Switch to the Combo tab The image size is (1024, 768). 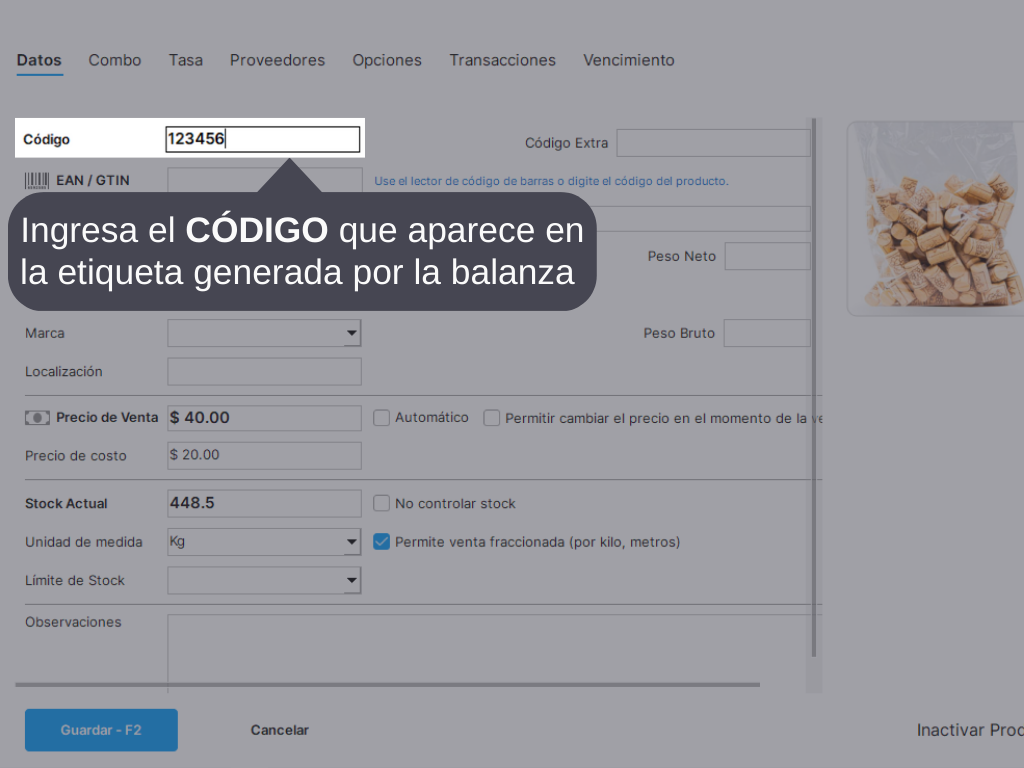click(x=114, y=60)
